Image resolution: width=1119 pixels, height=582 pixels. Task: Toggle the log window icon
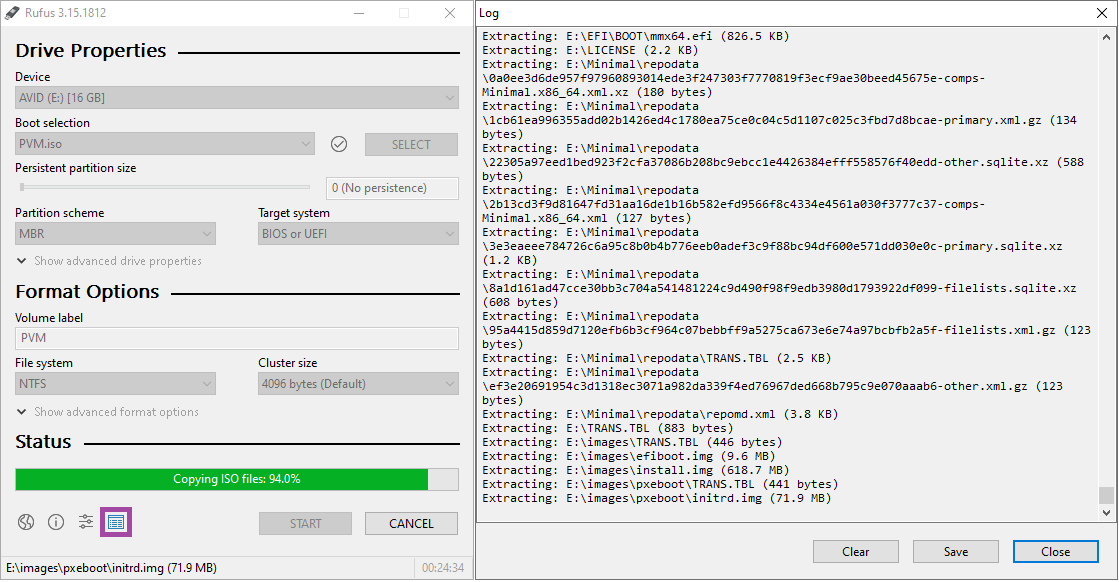click(x=116, y=522)
